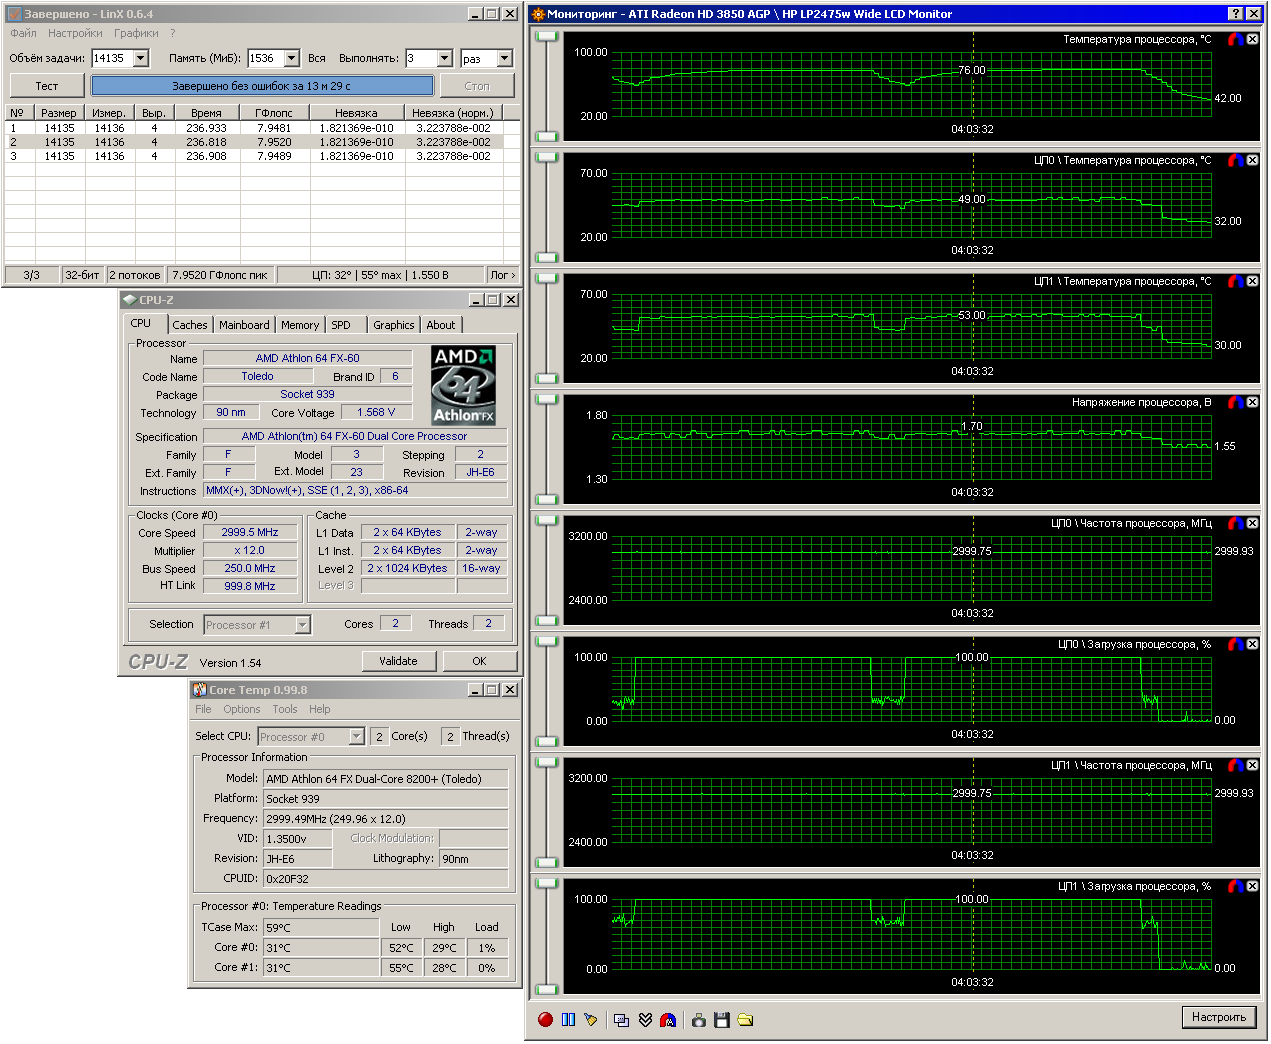This screenshot has height=1044, width=1271.
Task: Click the Время column header in LinX table
Action: click(206, 113)
